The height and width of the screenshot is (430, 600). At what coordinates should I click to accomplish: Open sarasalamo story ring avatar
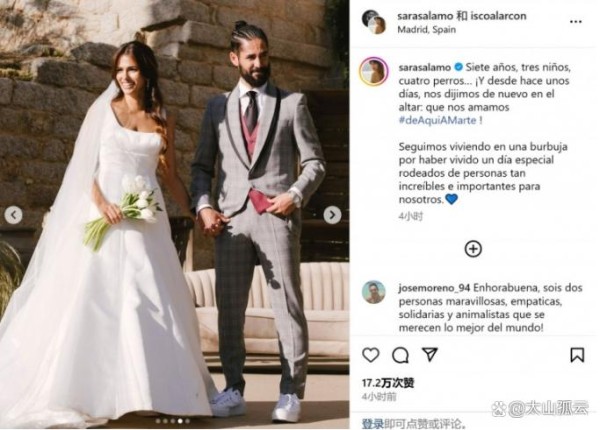pyautogui.click(x=374, y=71)
